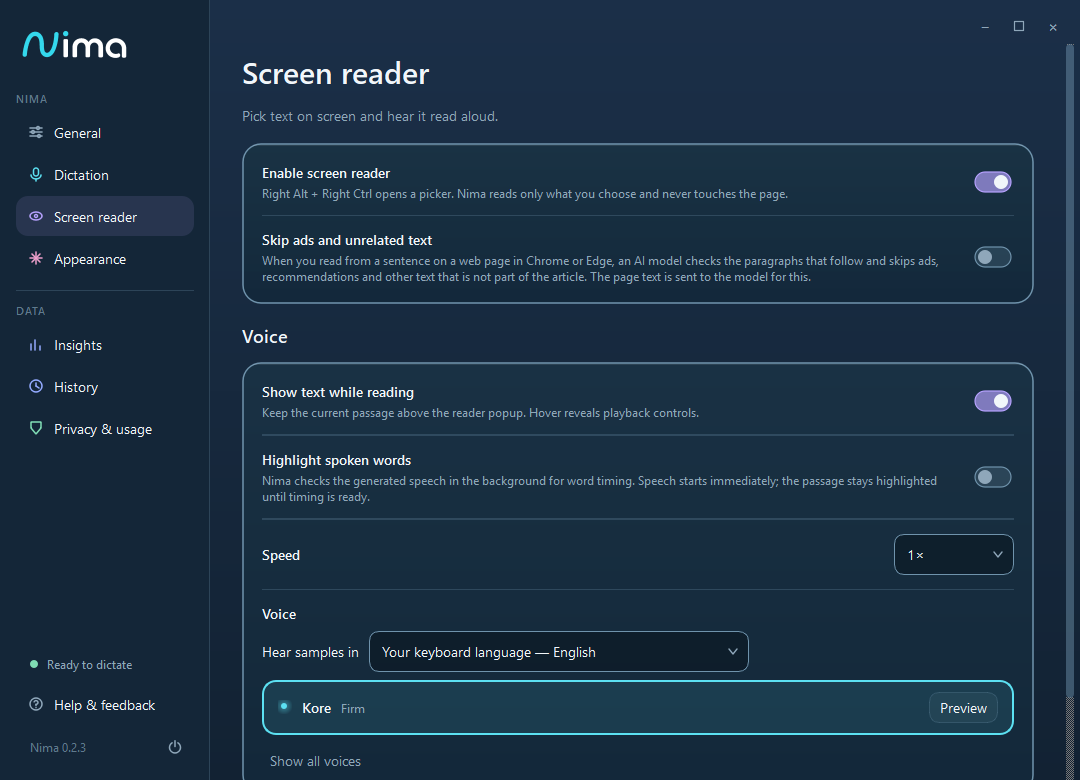Open History page
This screenshot has width=1080, height=780.
point(105,387)
